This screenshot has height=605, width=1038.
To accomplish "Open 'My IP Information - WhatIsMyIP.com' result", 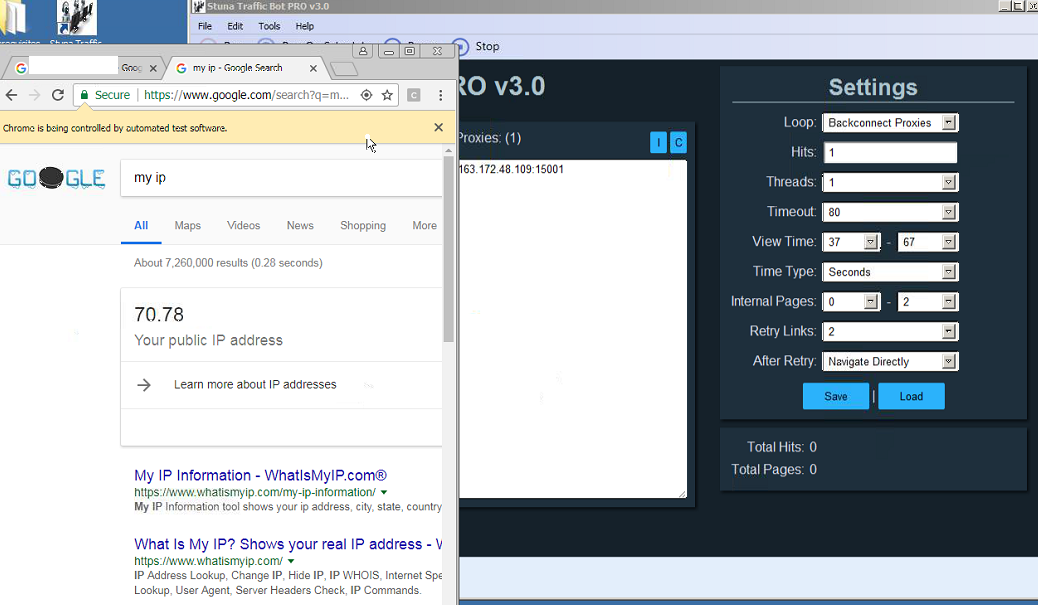I will (260, 475).
